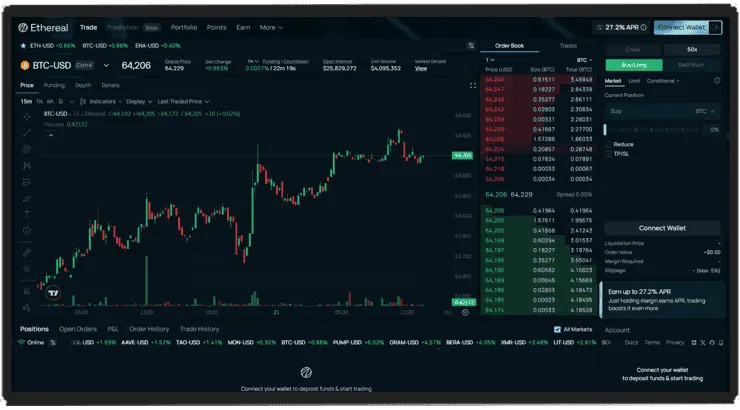Open the Portfolio nav item
This screenshot has height=410, width=740.
pyautogui.click(x=184, y=27)
